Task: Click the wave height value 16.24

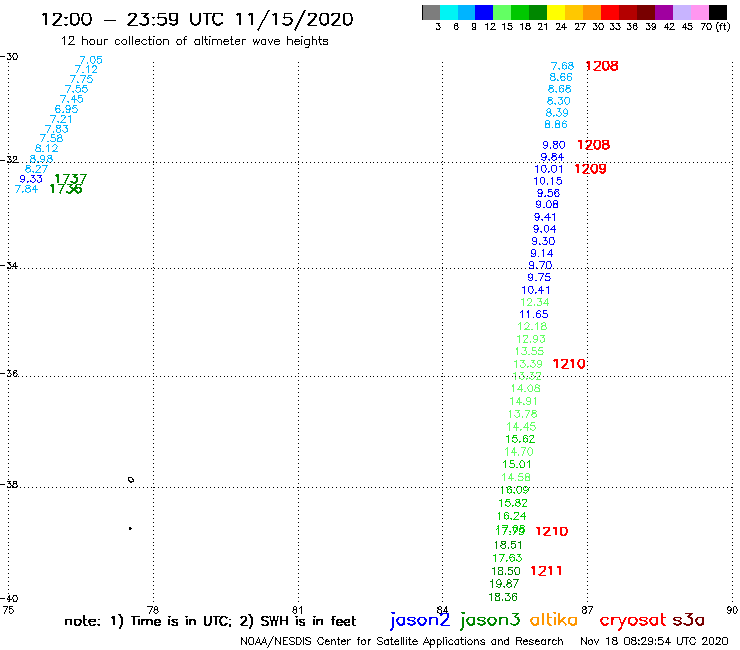Action: point(512,516)
